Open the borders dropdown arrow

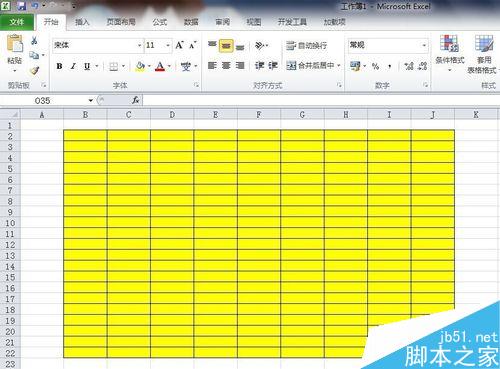click(x=123, y=66)
